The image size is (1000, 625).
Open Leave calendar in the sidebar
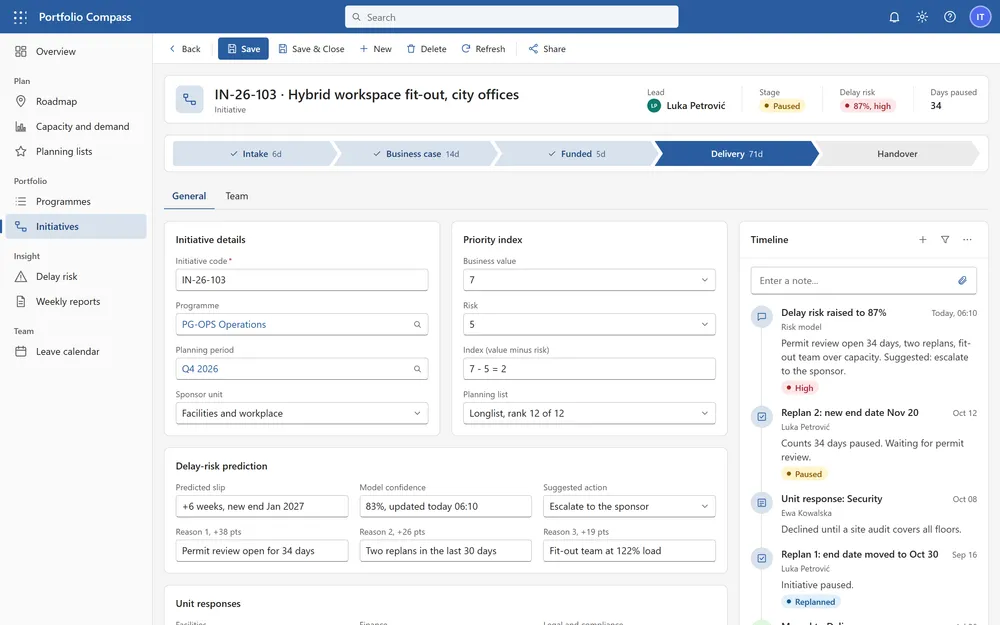pos(76,351)
